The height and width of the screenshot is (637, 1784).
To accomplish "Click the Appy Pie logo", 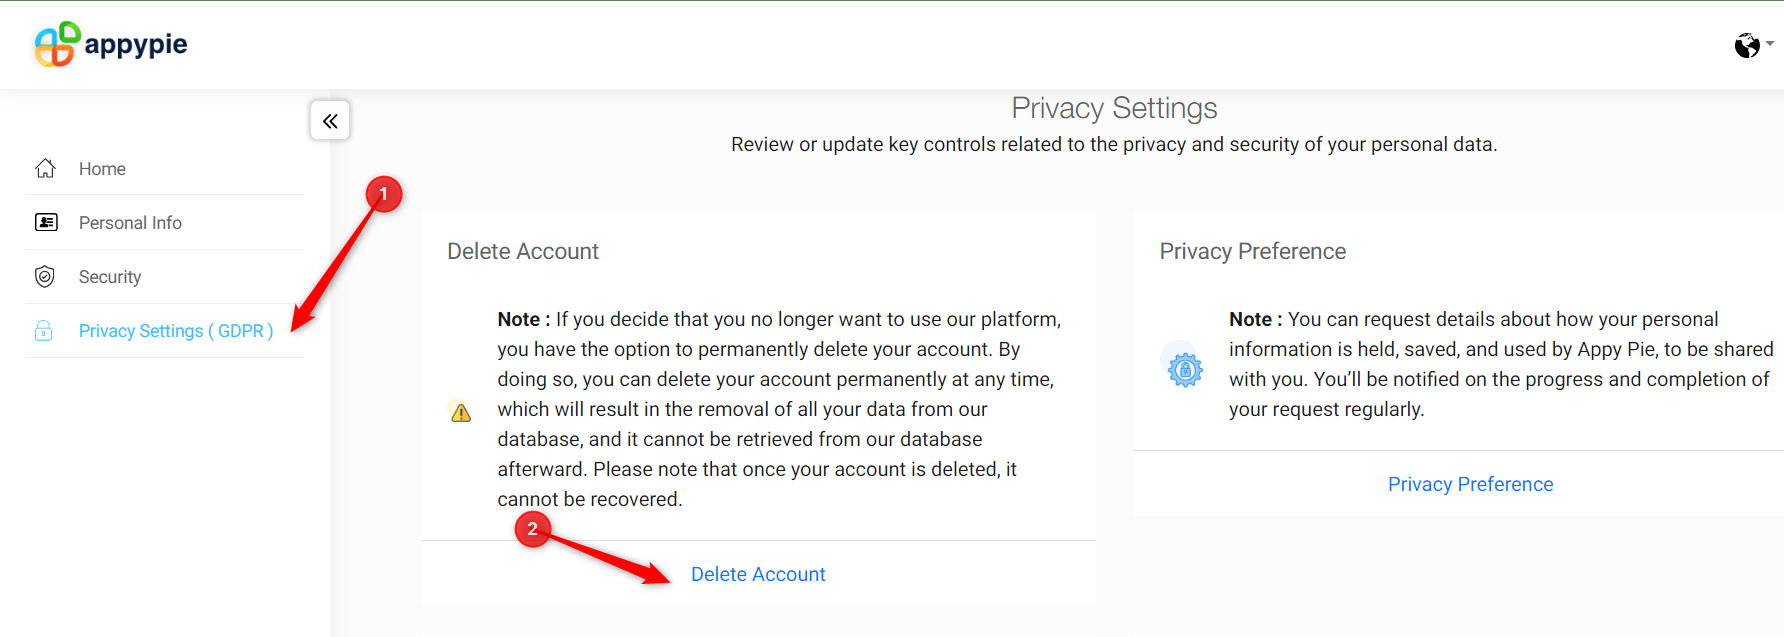I will pyautogui.click(x=109, y=44).
